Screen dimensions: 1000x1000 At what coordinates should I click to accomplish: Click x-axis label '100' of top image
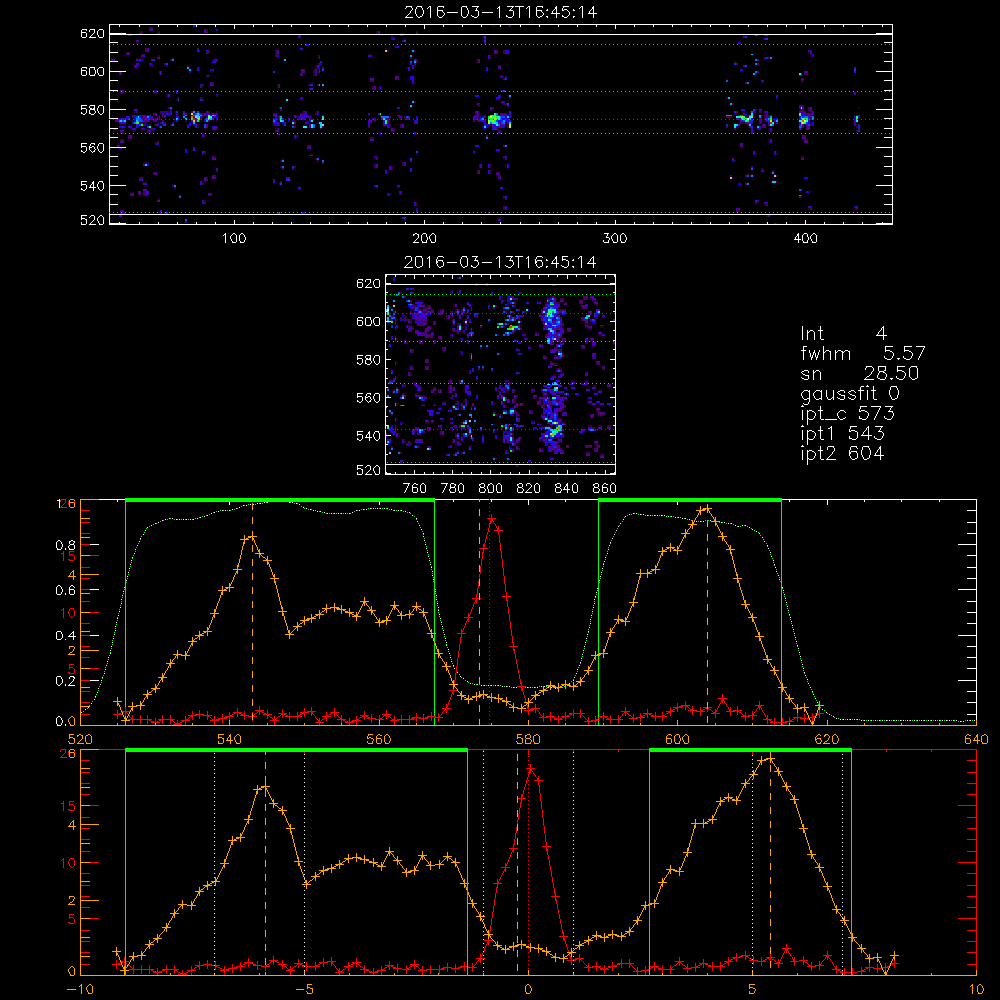click(234, 239)
